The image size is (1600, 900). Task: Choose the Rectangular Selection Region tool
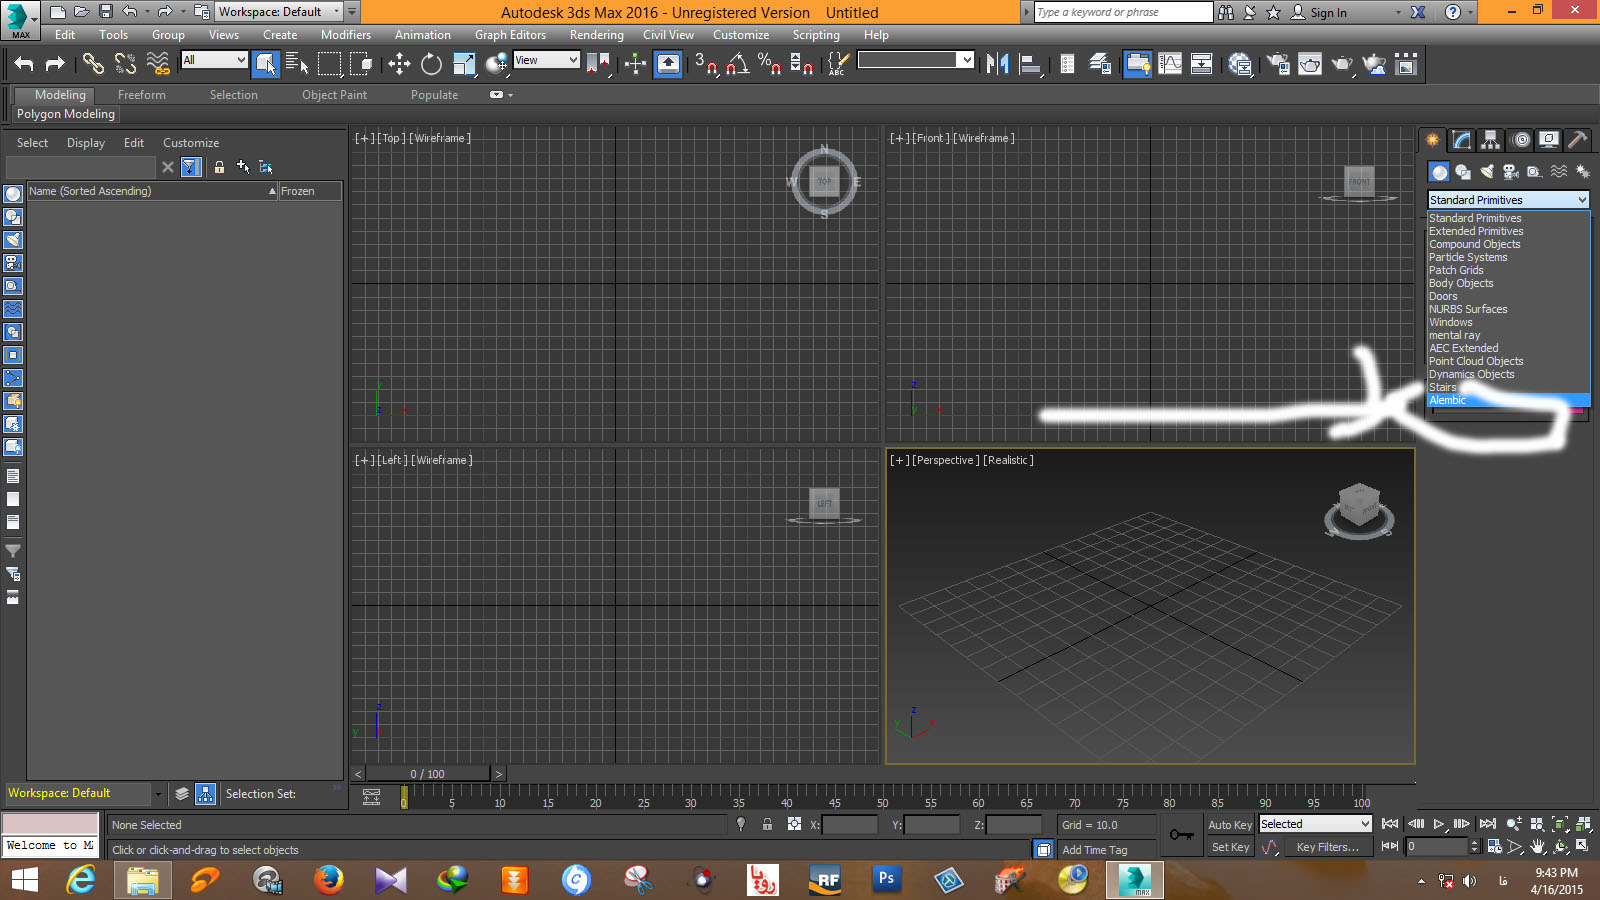point(329,64)
